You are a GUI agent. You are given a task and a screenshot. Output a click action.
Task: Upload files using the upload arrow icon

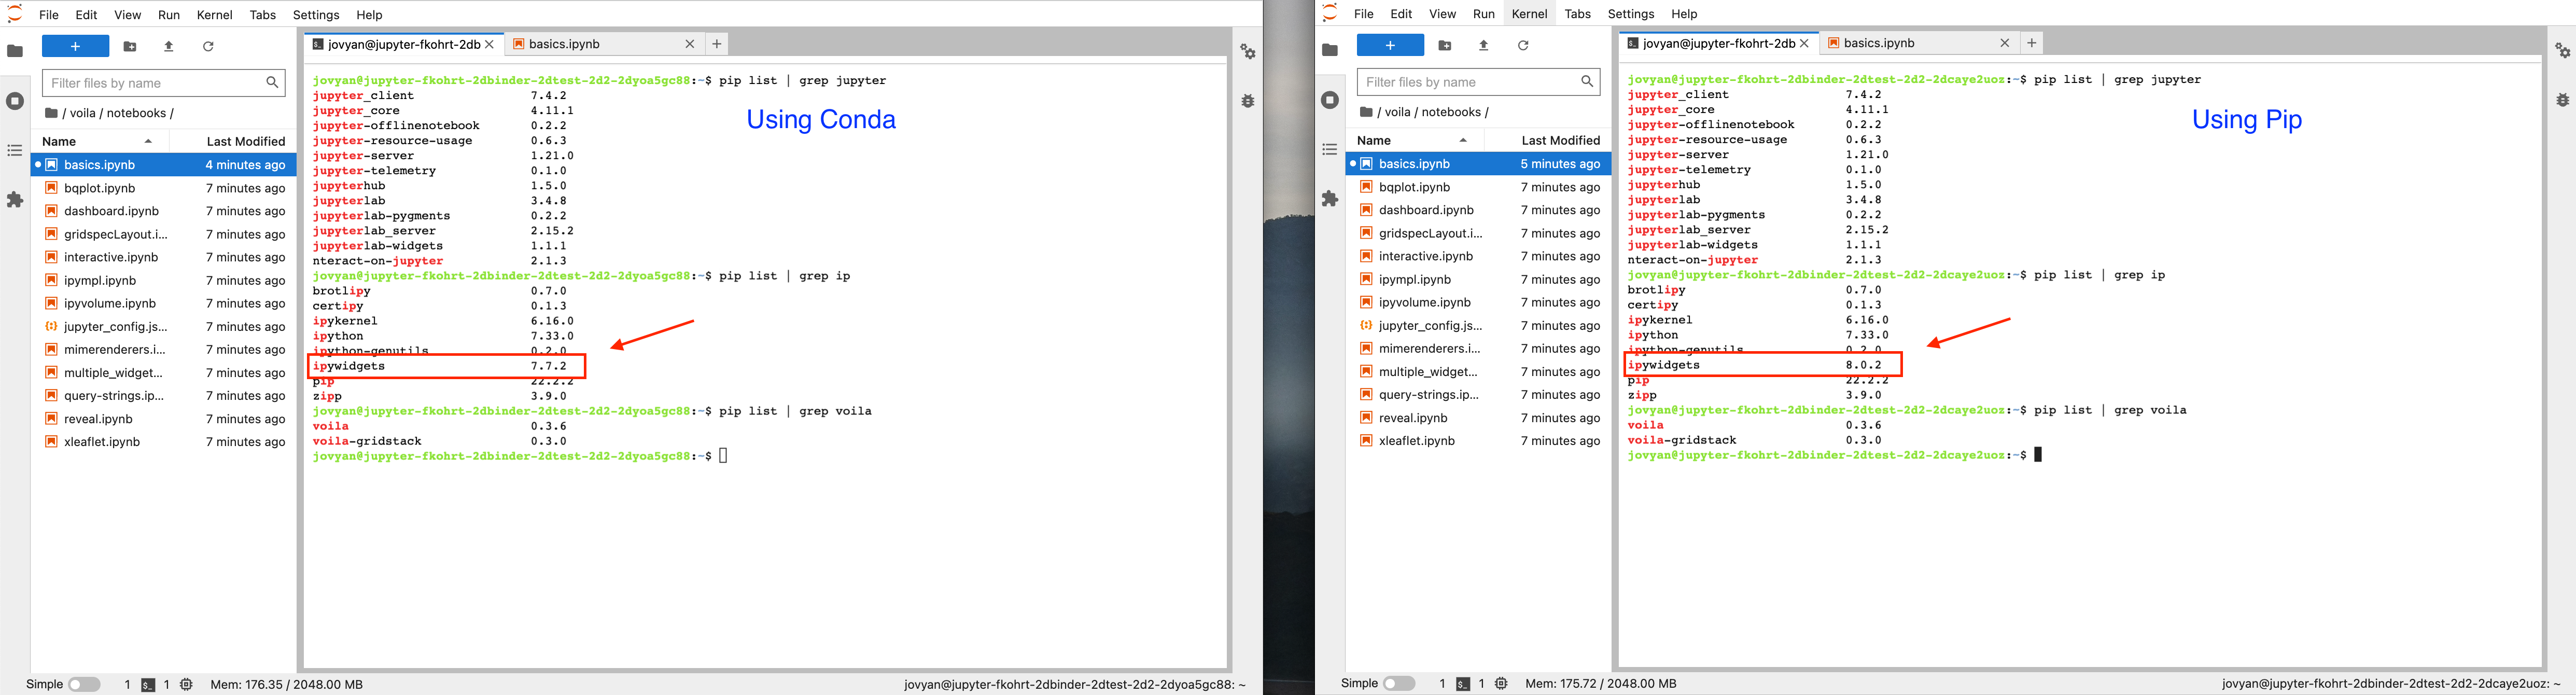168,46
